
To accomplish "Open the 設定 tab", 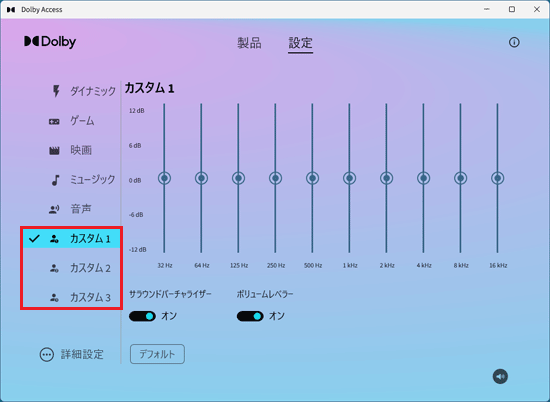I will tap(301, 43).
